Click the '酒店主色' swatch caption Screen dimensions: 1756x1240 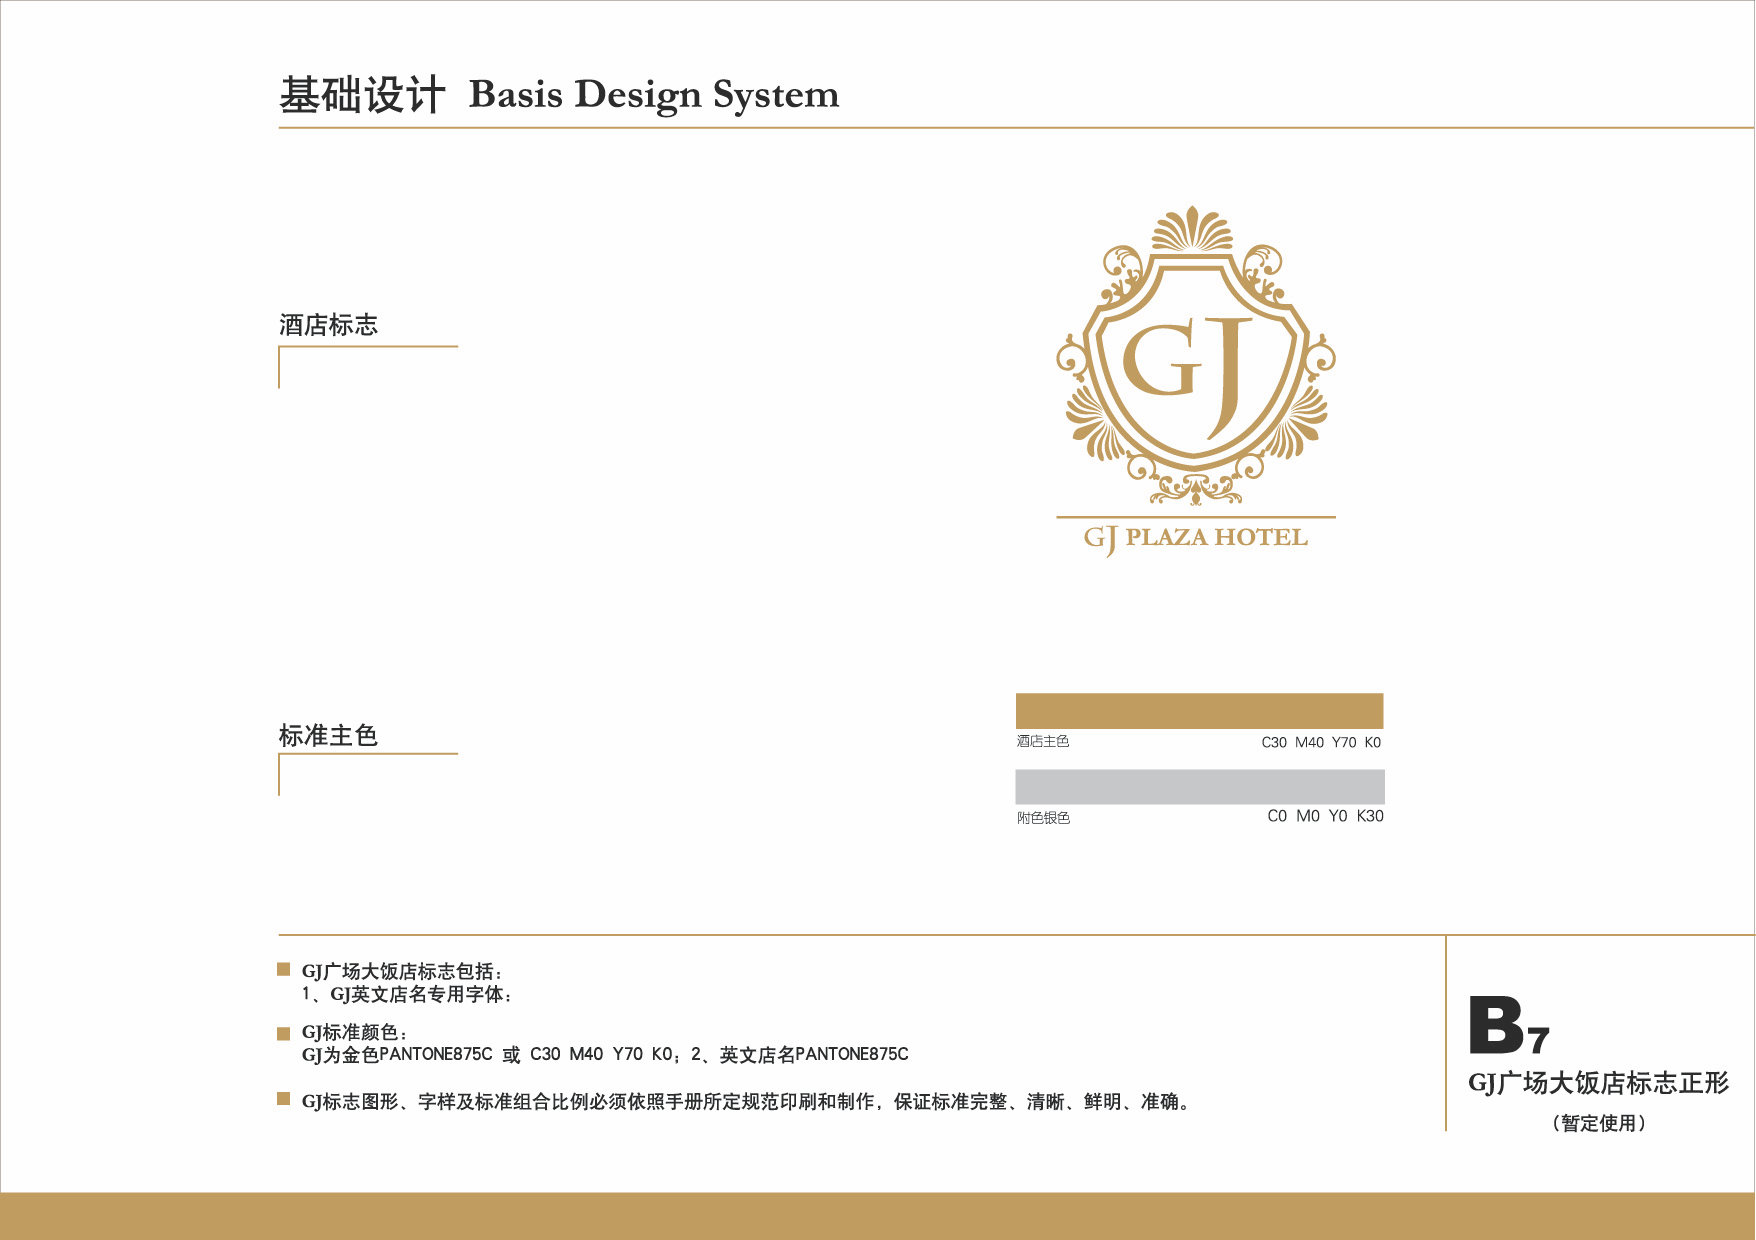(x=1043, y=741)
